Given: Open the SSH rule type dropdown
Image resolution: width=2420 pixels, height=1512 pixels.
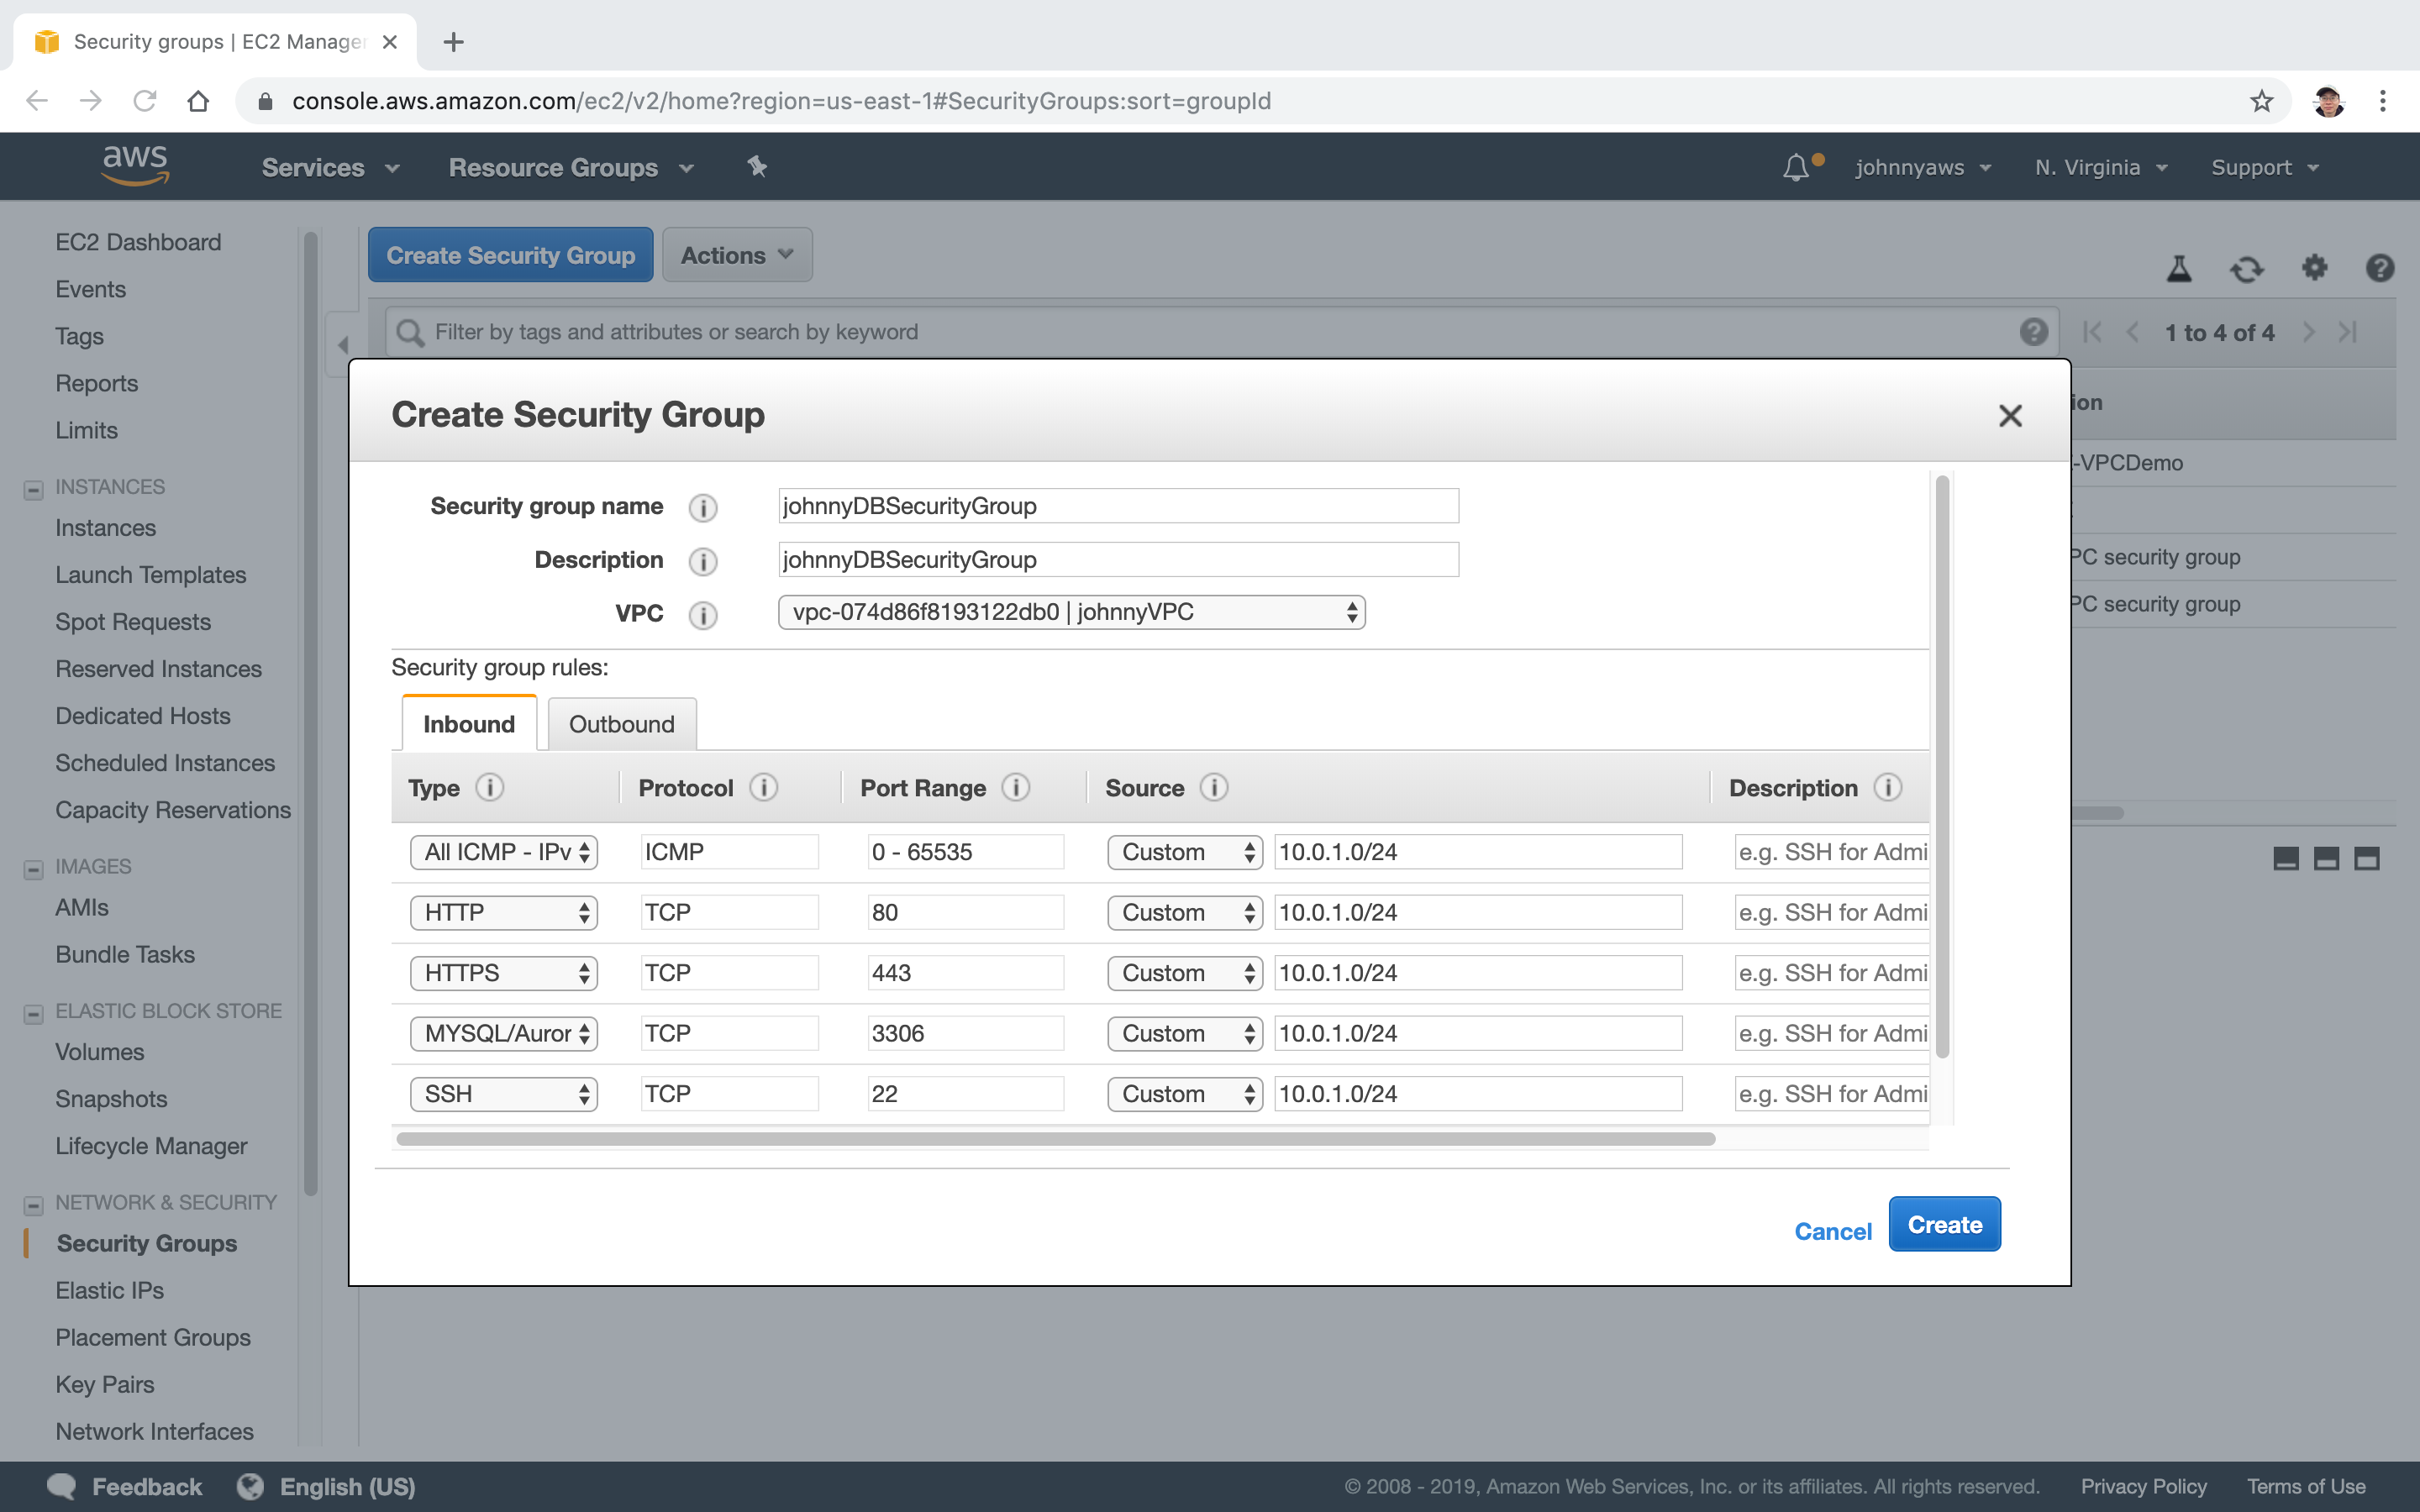Looking at the screenshot, I should [503, 1094].
